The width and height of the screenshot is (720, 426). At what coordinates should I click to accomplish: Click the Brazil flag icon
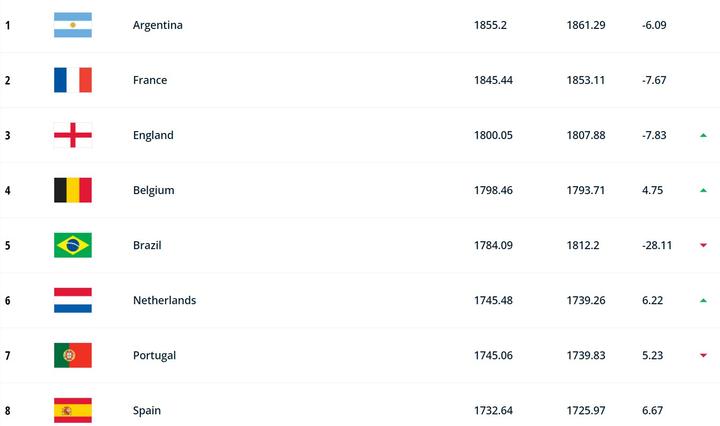pyautogui.click(x=73, y=245)
